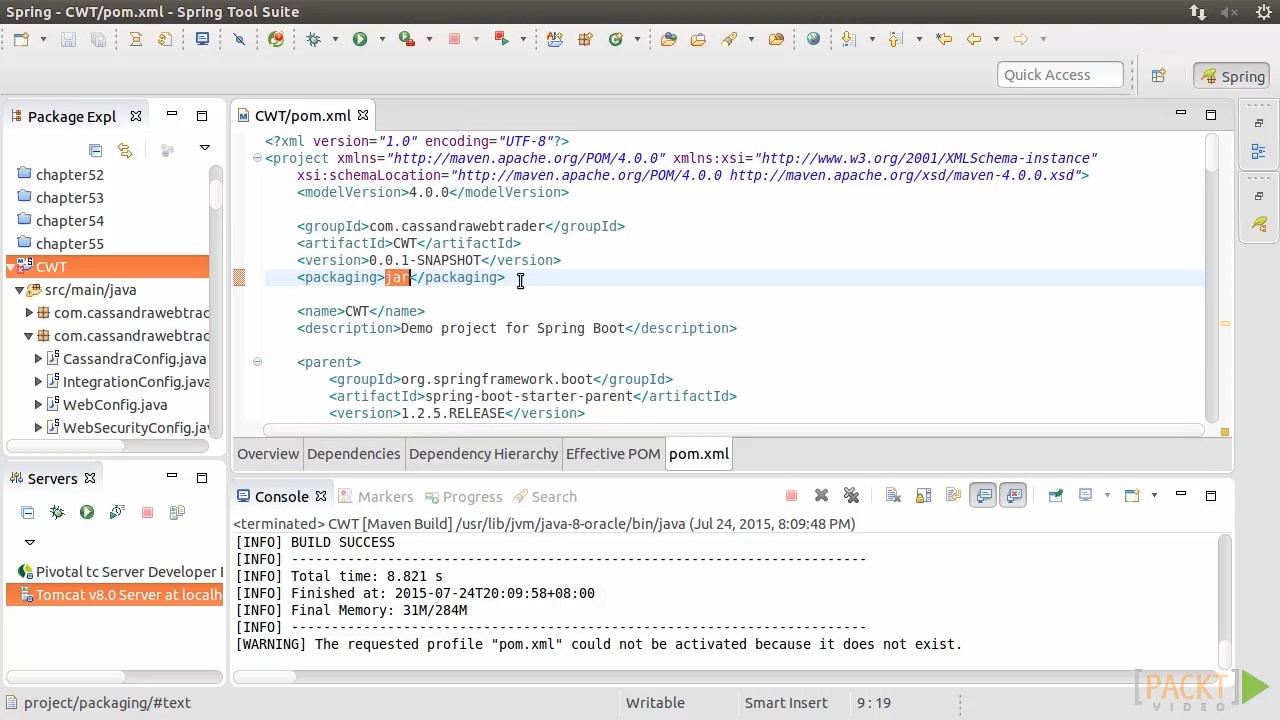Click the Open Perspective icon

point(1158,76)
